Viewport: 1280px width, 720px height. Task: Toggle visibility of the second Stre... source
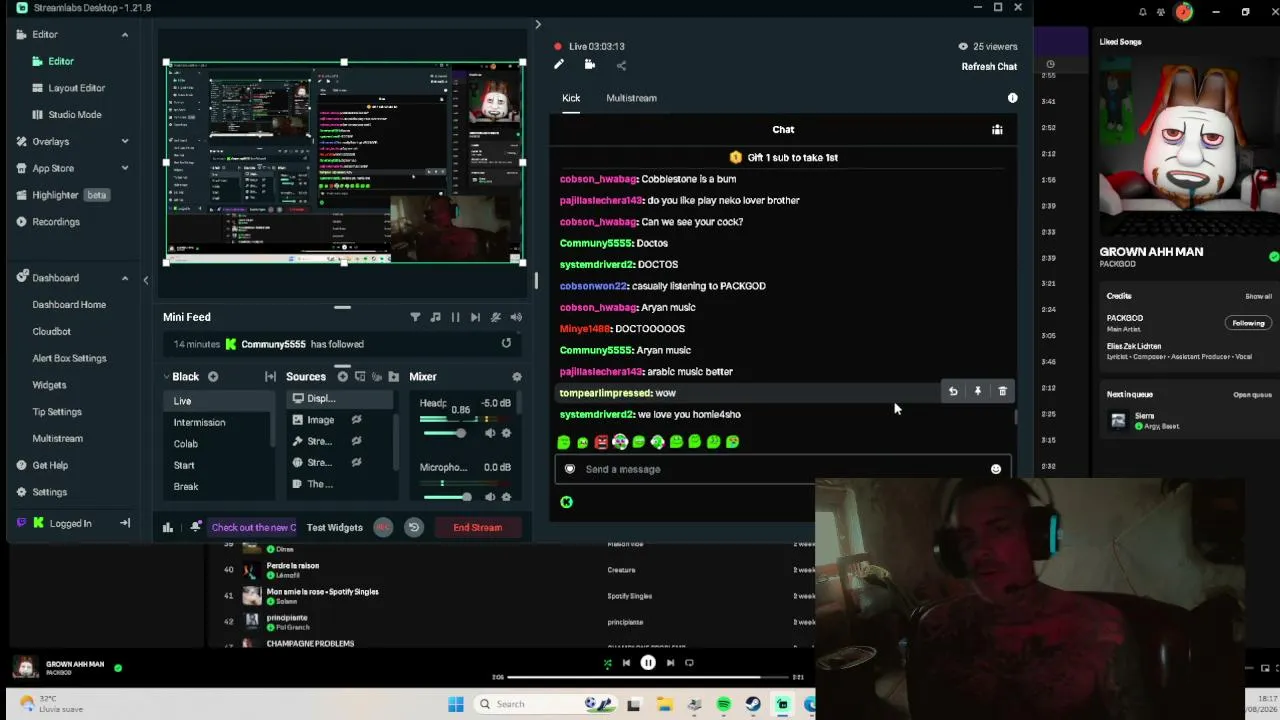(356, 462)
